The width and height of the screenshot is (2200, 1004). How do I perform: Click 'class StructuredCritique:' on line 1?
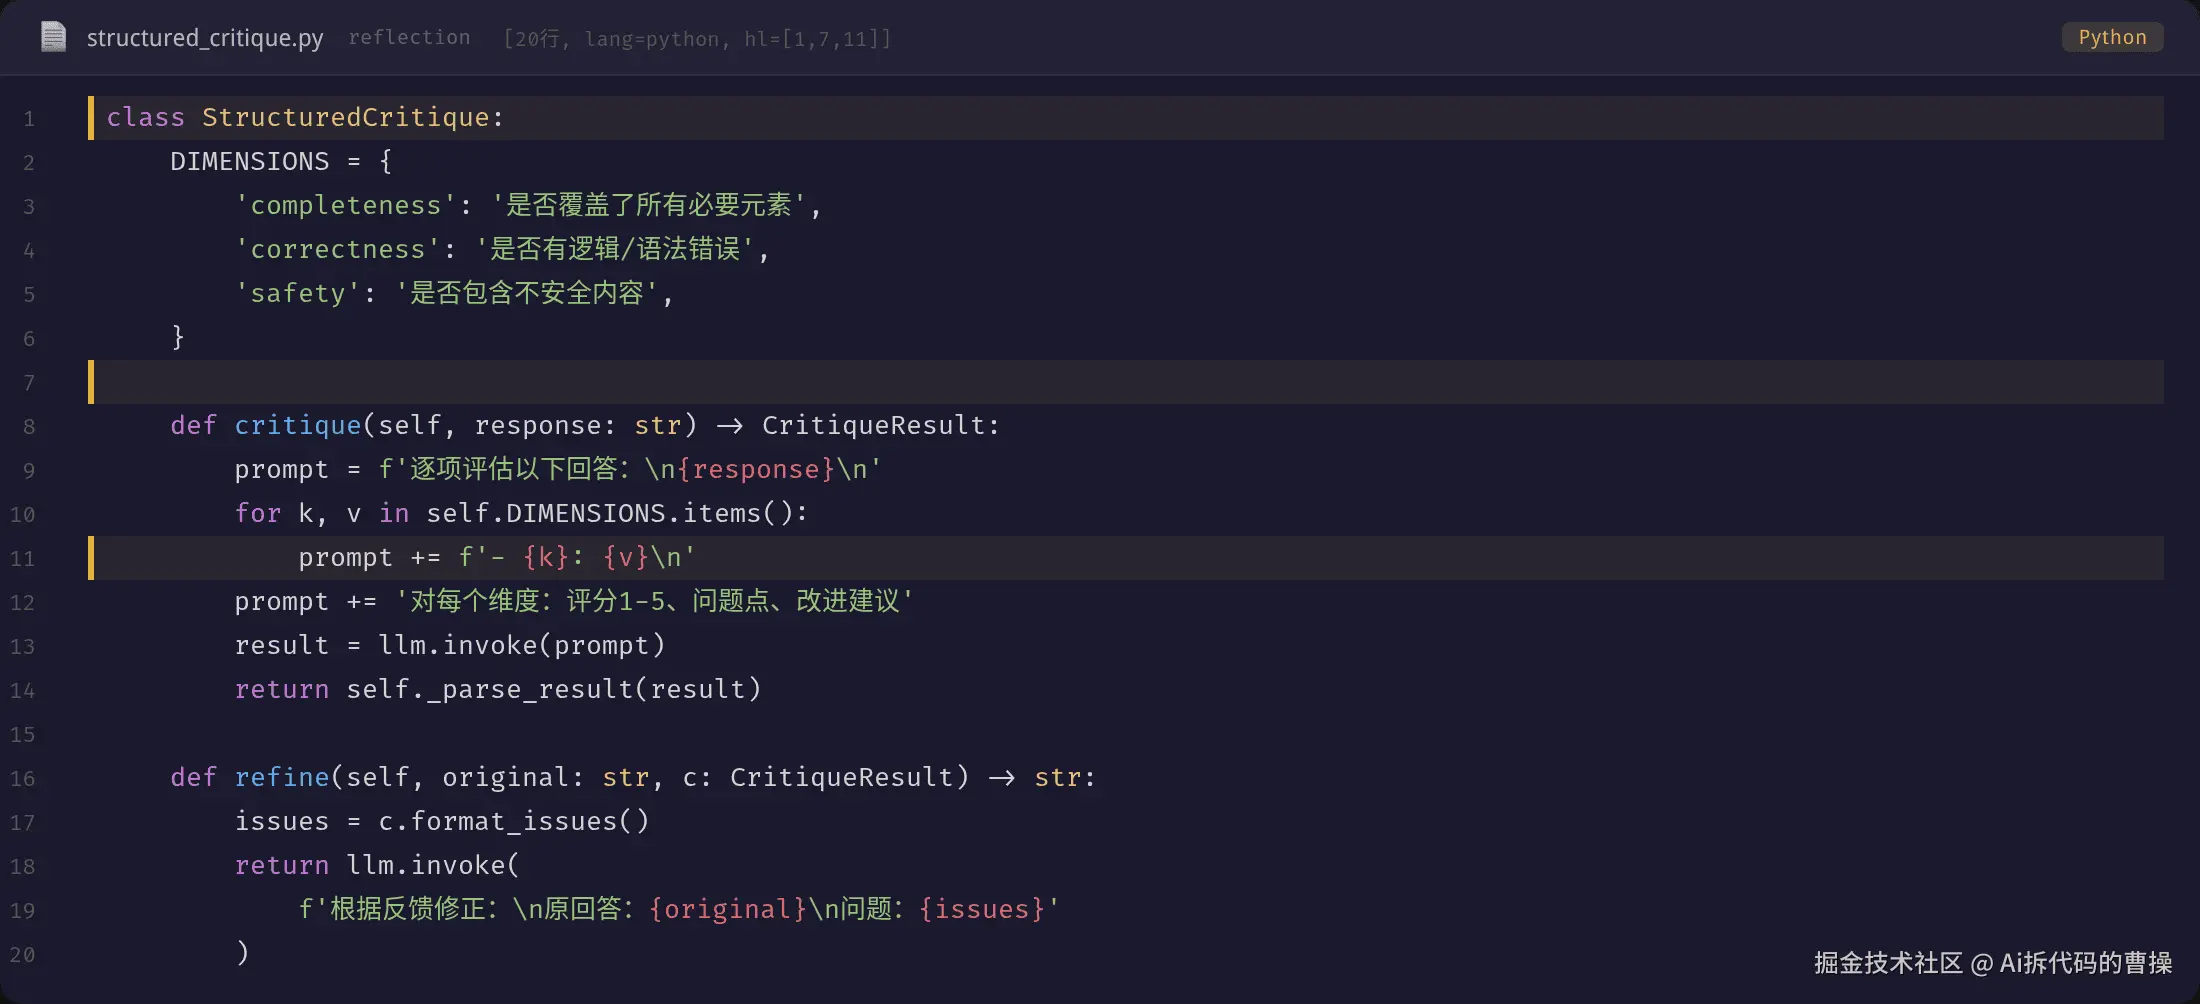point(305,117)
